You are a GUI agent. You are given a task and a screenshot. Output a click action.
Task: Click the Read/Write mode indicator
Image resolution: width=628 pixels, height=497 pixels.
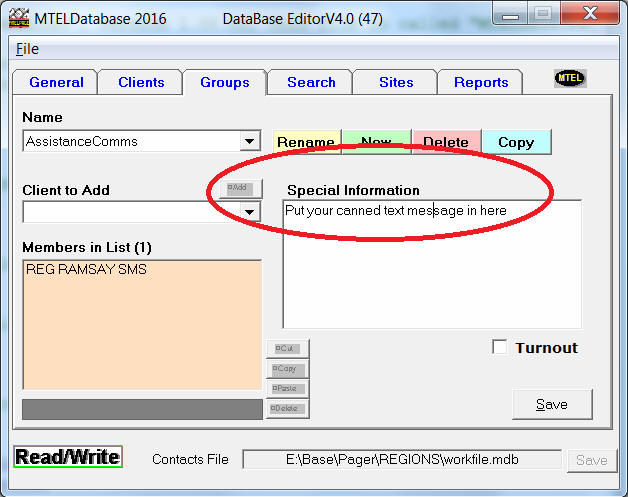[68, 457]
